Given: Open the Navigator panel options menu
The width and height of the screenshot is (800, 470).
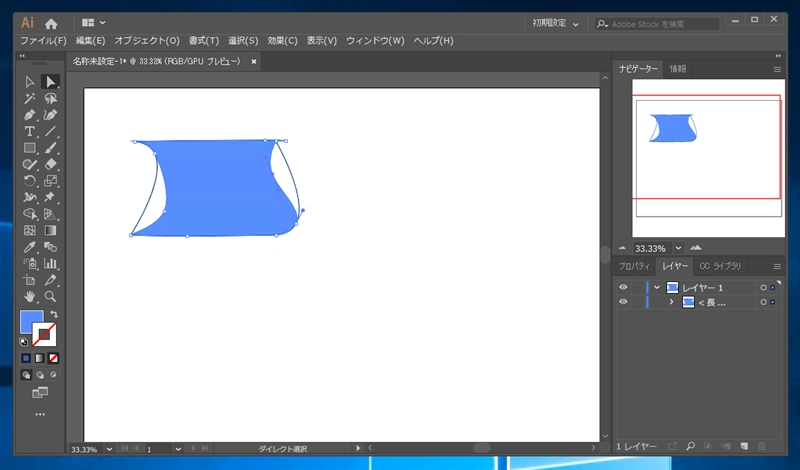Looking at the screenshot, I should [777, 69].
